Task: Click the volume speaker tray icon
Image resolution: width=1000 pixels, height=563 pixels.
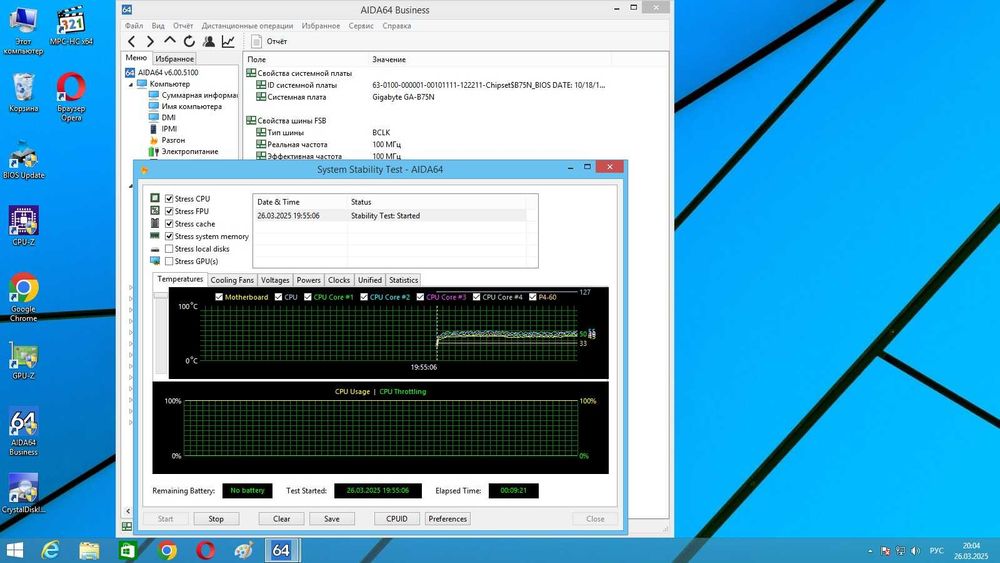Action: [915, 551]
